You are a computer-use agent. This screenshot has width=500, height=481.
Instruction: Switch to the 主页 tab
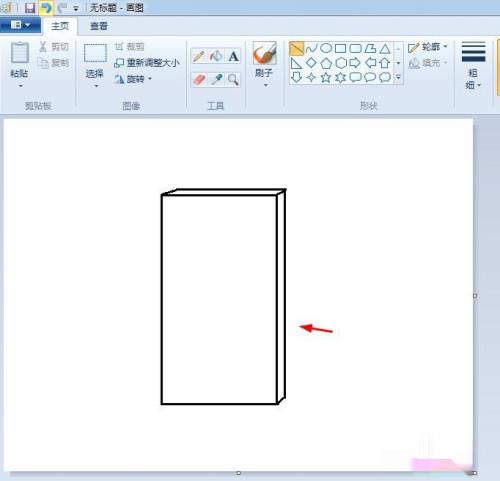click(60, 26)
